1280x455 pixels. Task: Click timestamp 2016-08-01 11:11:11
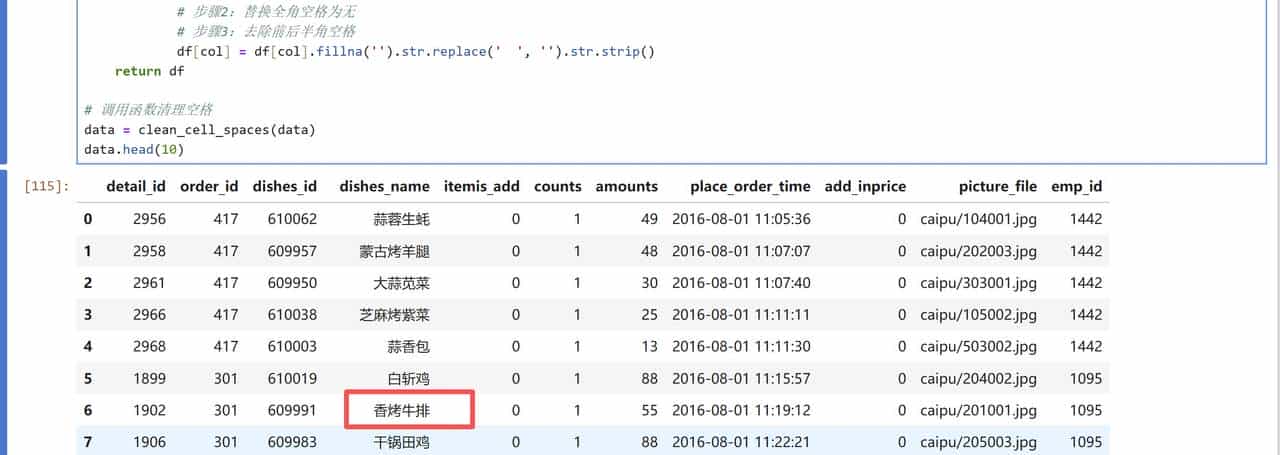click(741, 315)
